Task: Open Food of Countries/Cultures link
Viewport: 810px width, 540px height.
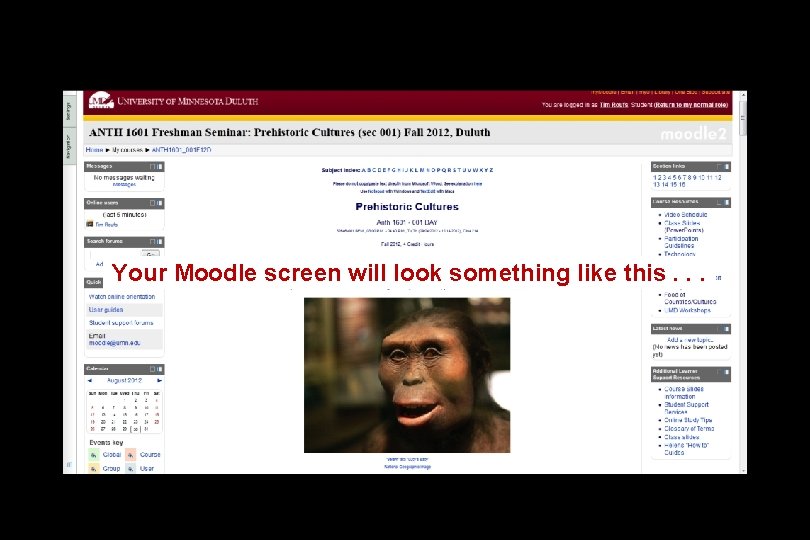Action: (690, 298)
